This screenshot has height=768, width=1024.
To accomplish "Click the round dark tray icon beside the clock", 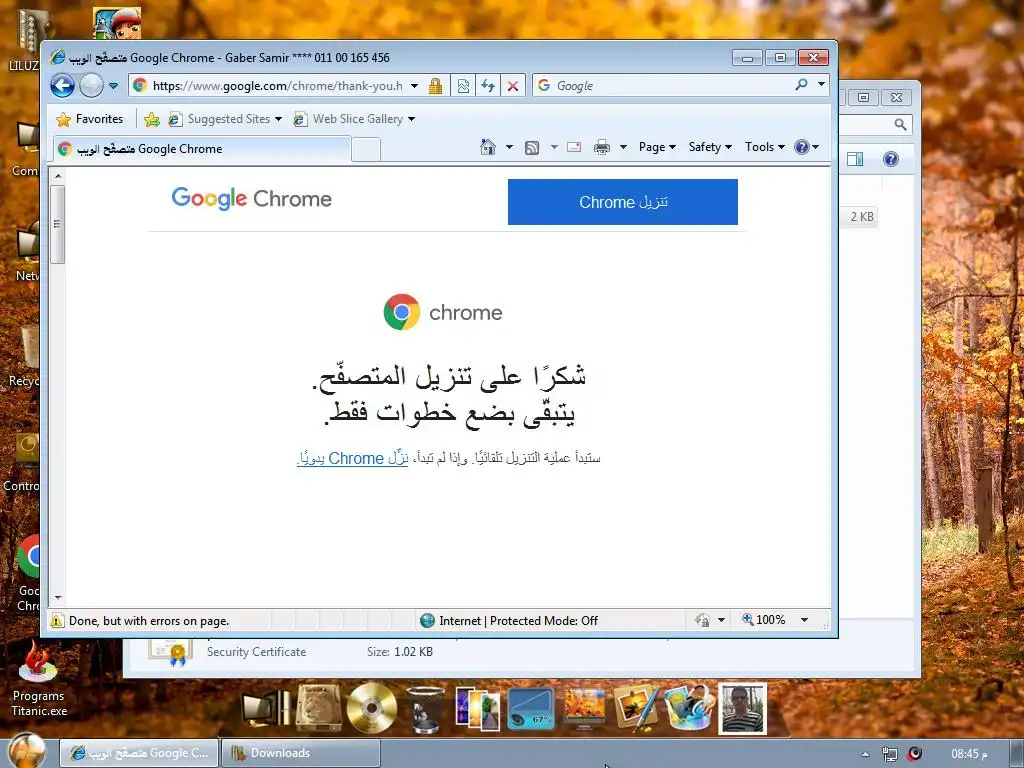I will click(x=915, y=754).
